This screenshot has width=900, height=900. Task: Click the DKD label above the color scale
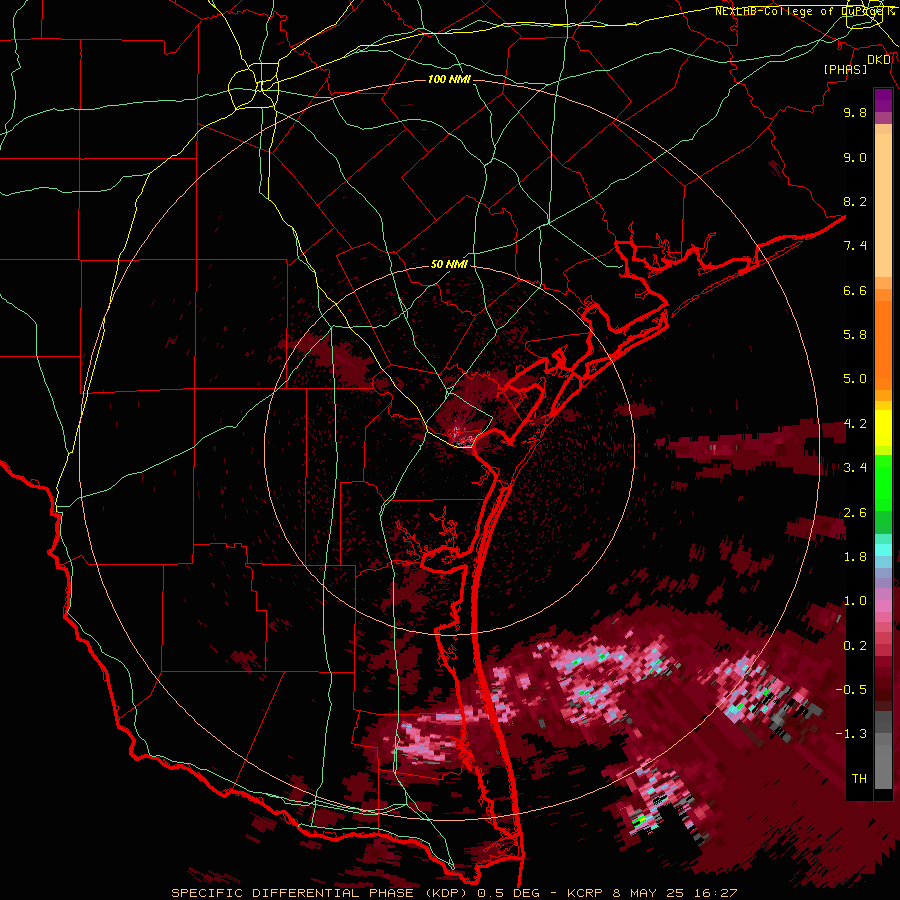(x=879, y=60)
